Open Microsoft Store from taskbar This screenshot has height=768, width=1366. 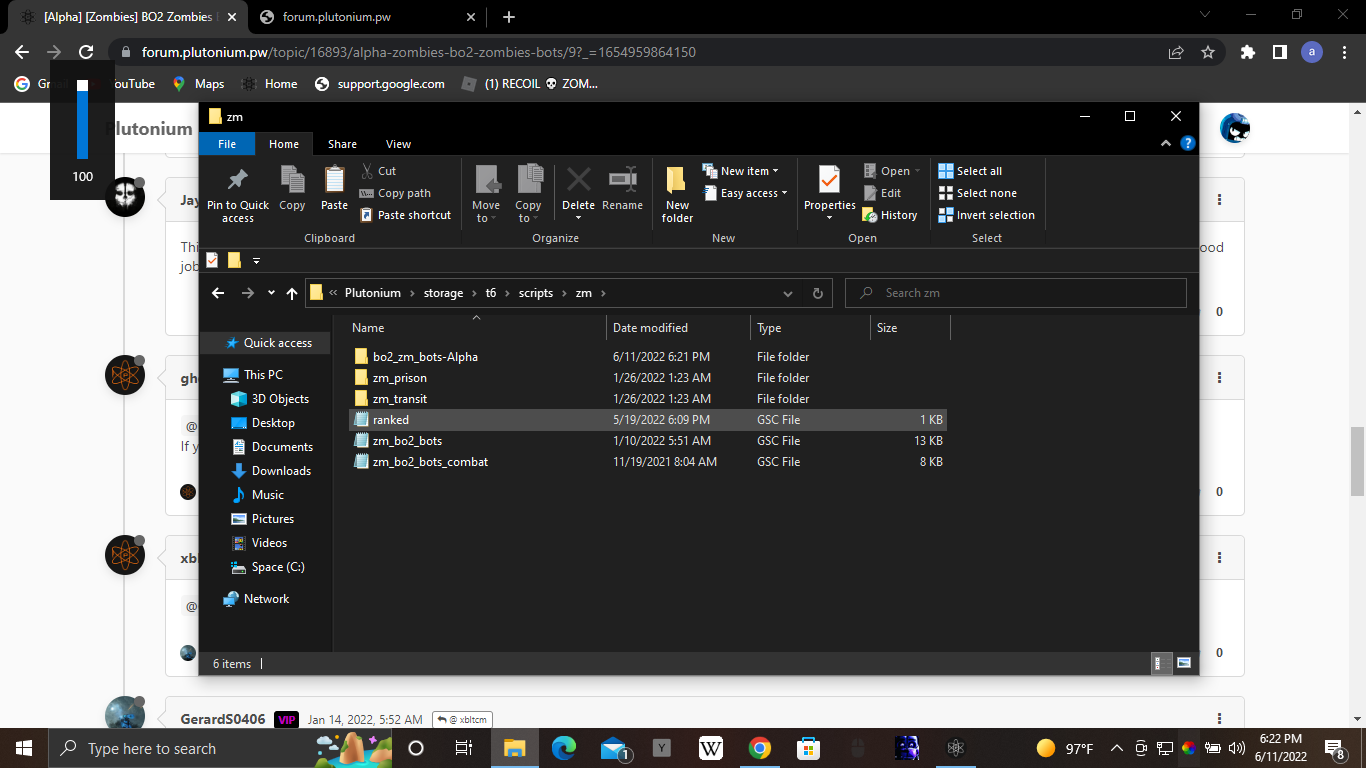808,748
